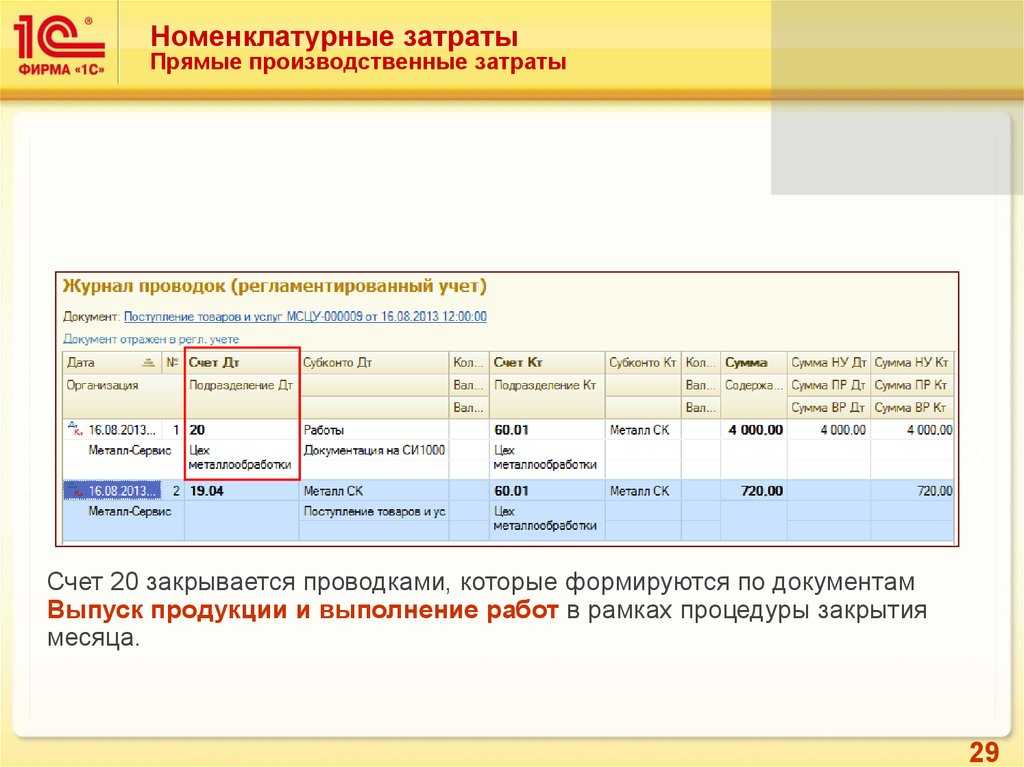The width and height of the screenshot is (1024, 767).
Task: Click the Журнал проводок (регламентированный учет) title
Action: (x=274, y=286)
